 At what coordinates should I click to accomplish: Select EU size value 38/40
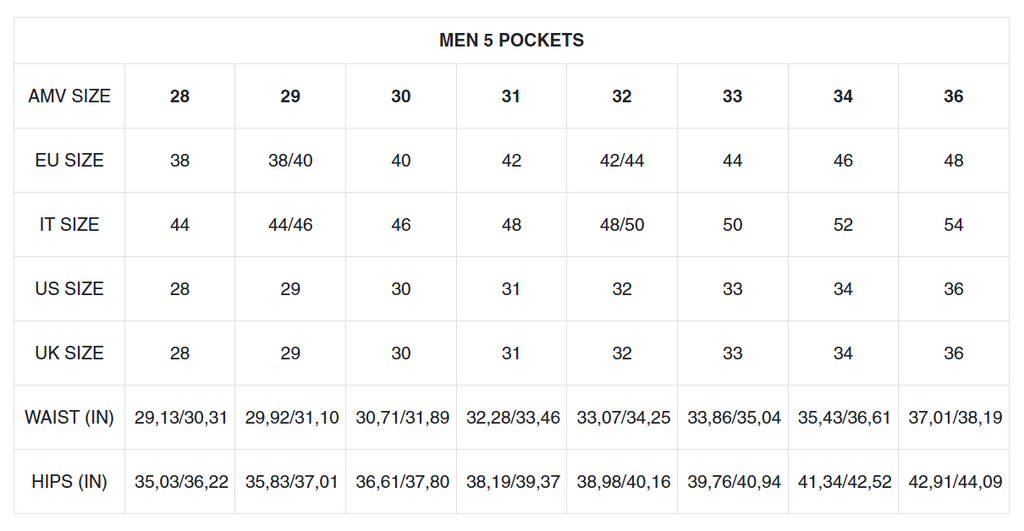(291, 161)
